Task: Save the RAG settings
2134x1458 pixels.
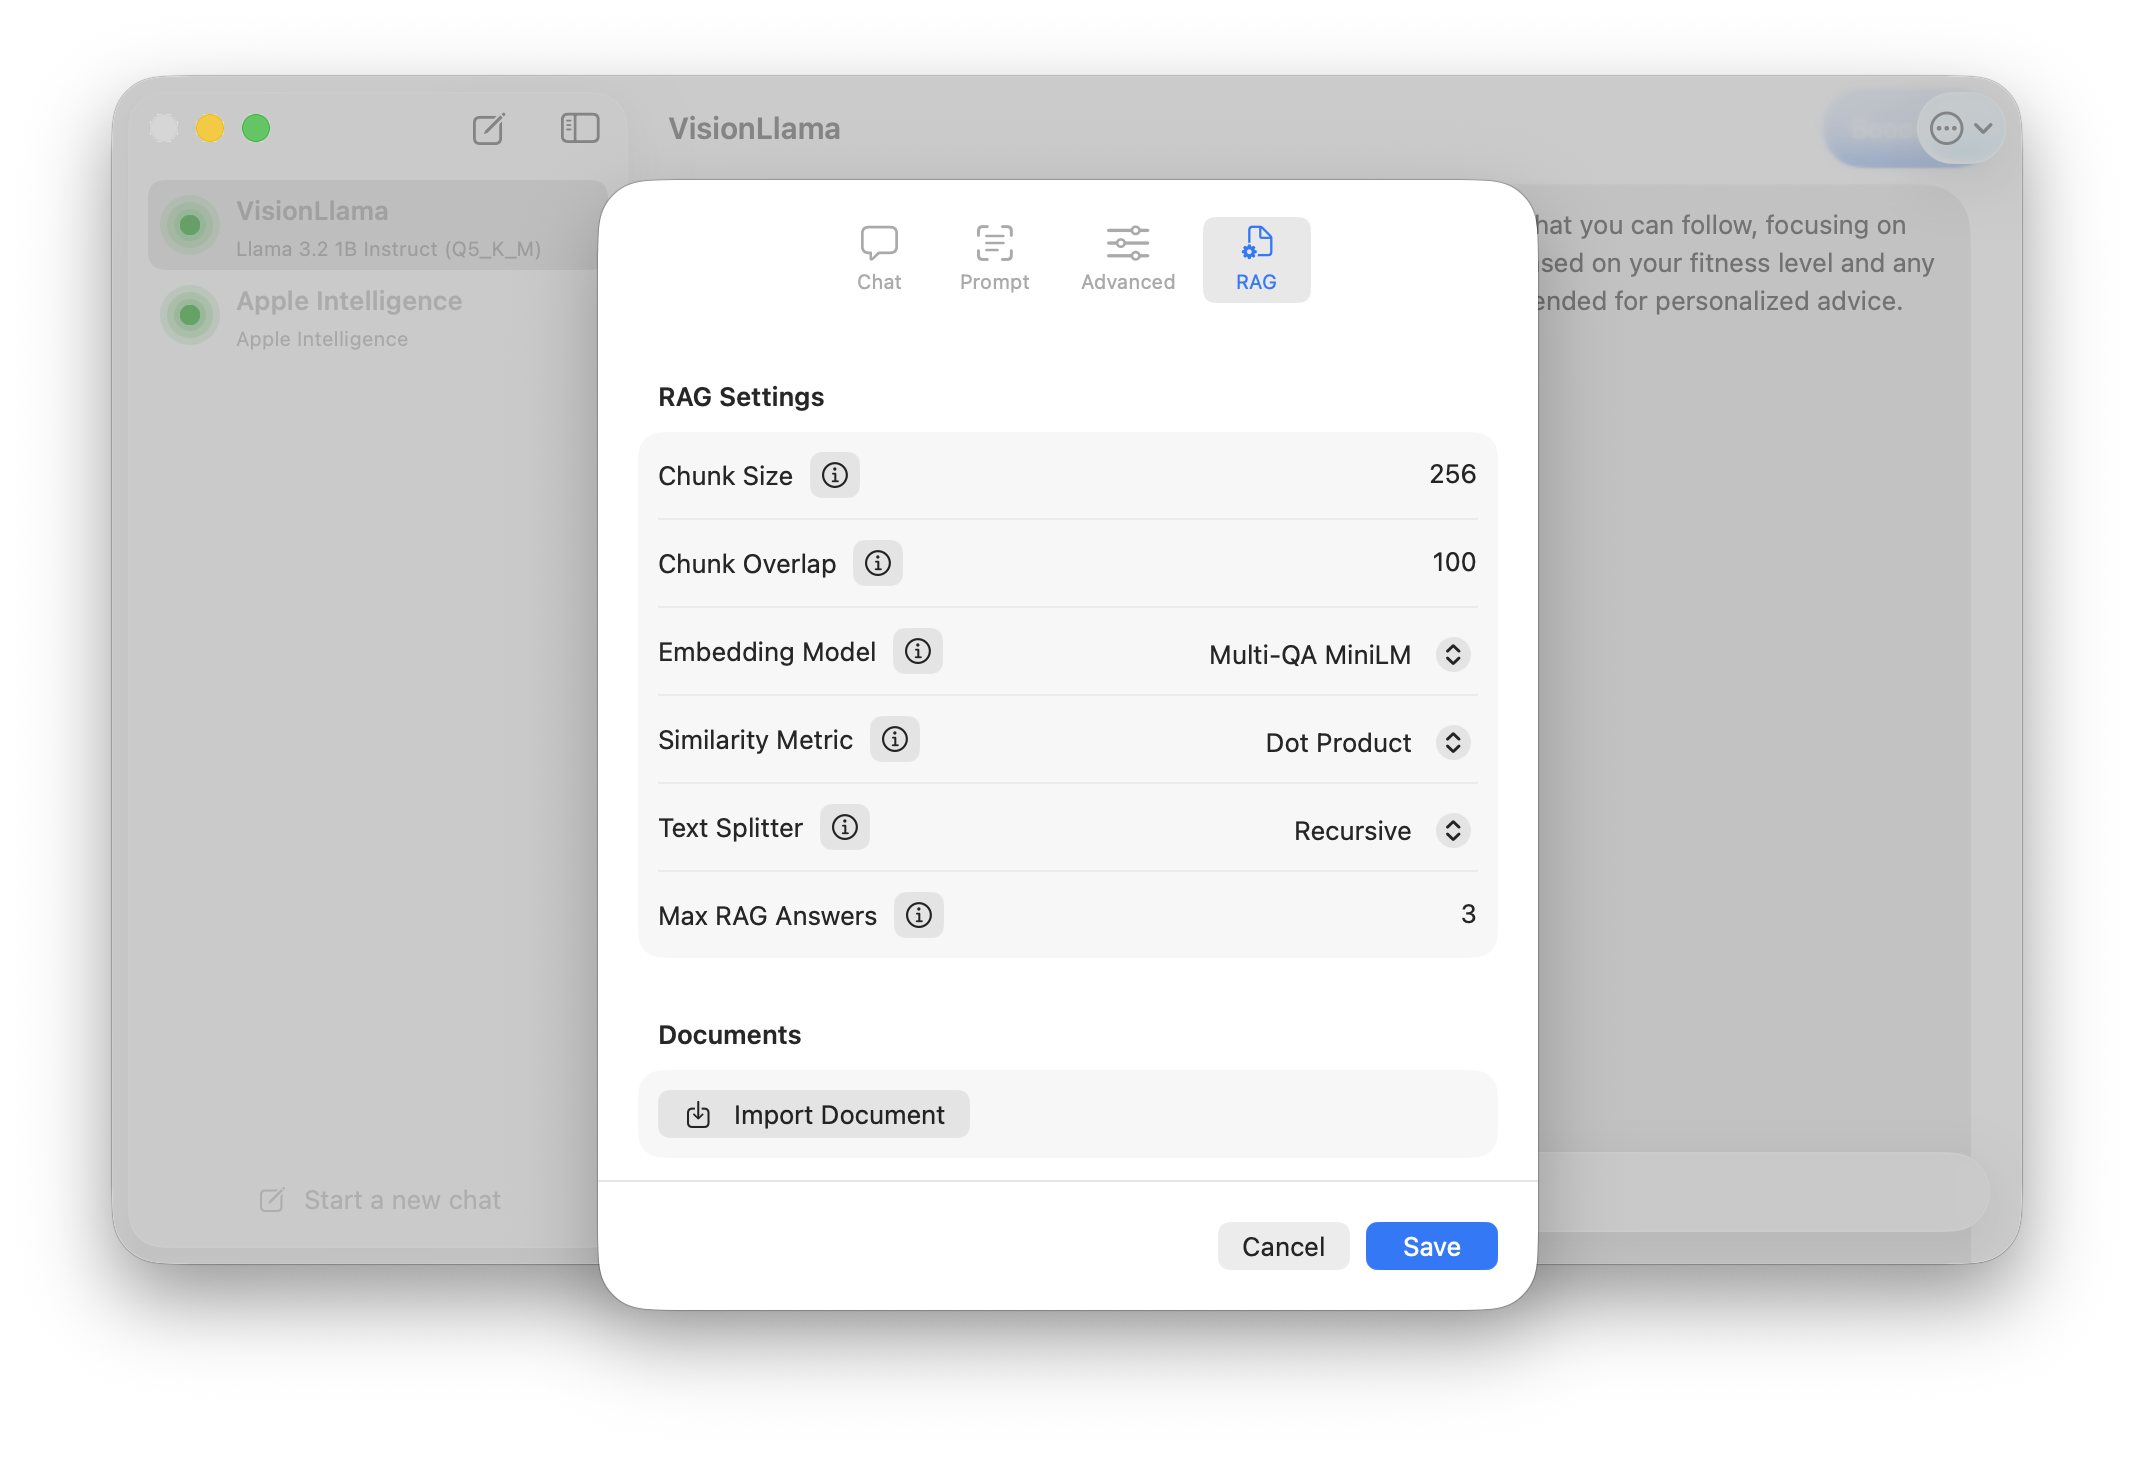Action: [1430, 1246]
